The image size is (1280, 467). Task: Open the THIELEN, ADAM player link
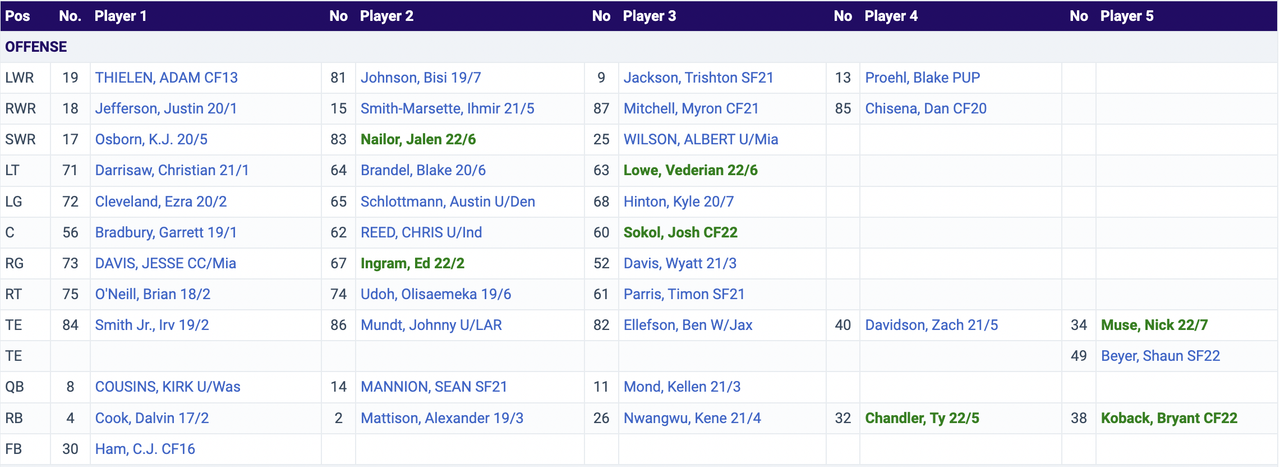pyautogui.click(x=166, y=78)
